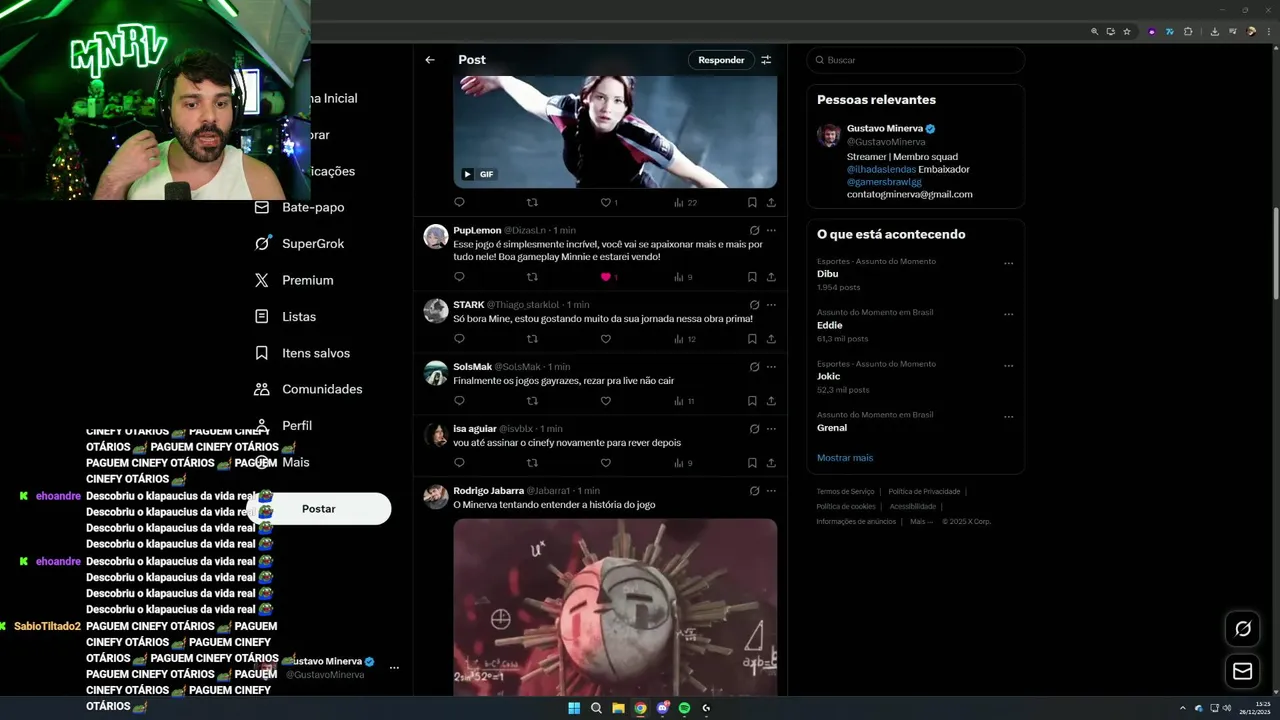Share isa aguiar's post
The height and width of the screenshot is (720, 1280).
[771, 463]
